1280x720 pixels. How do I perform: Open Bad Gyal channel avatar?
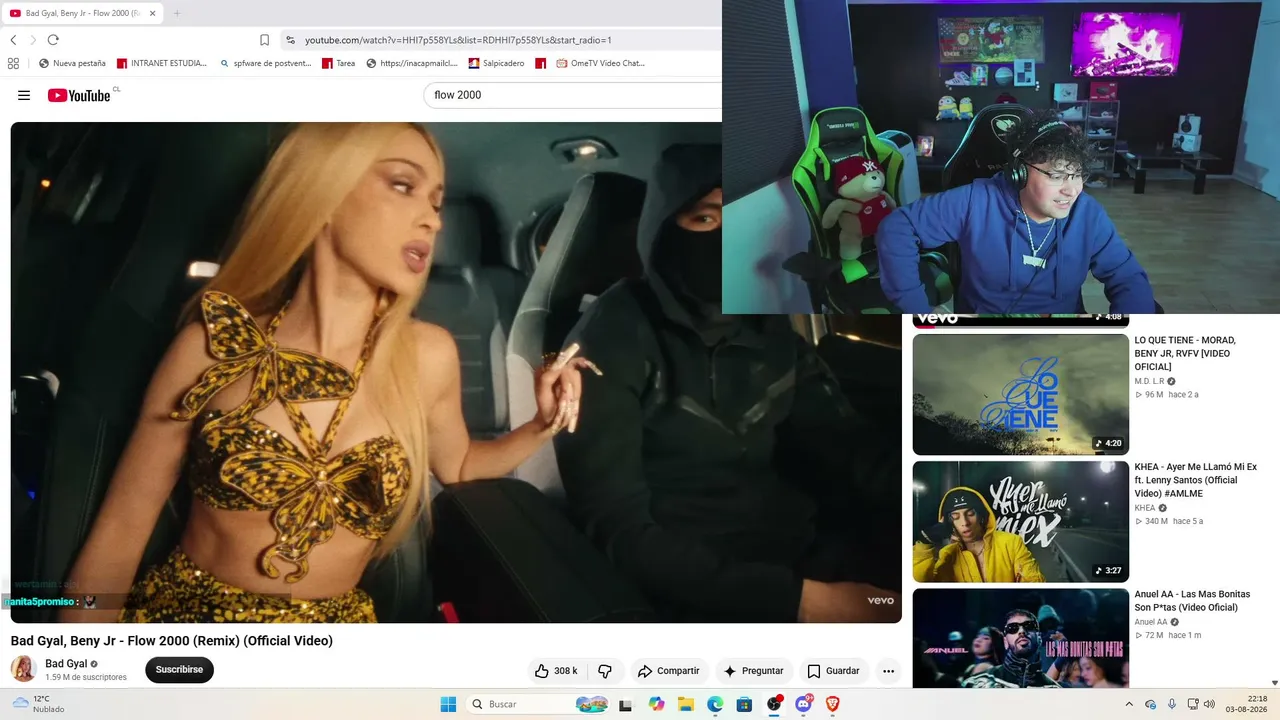[x=24, y=669]
